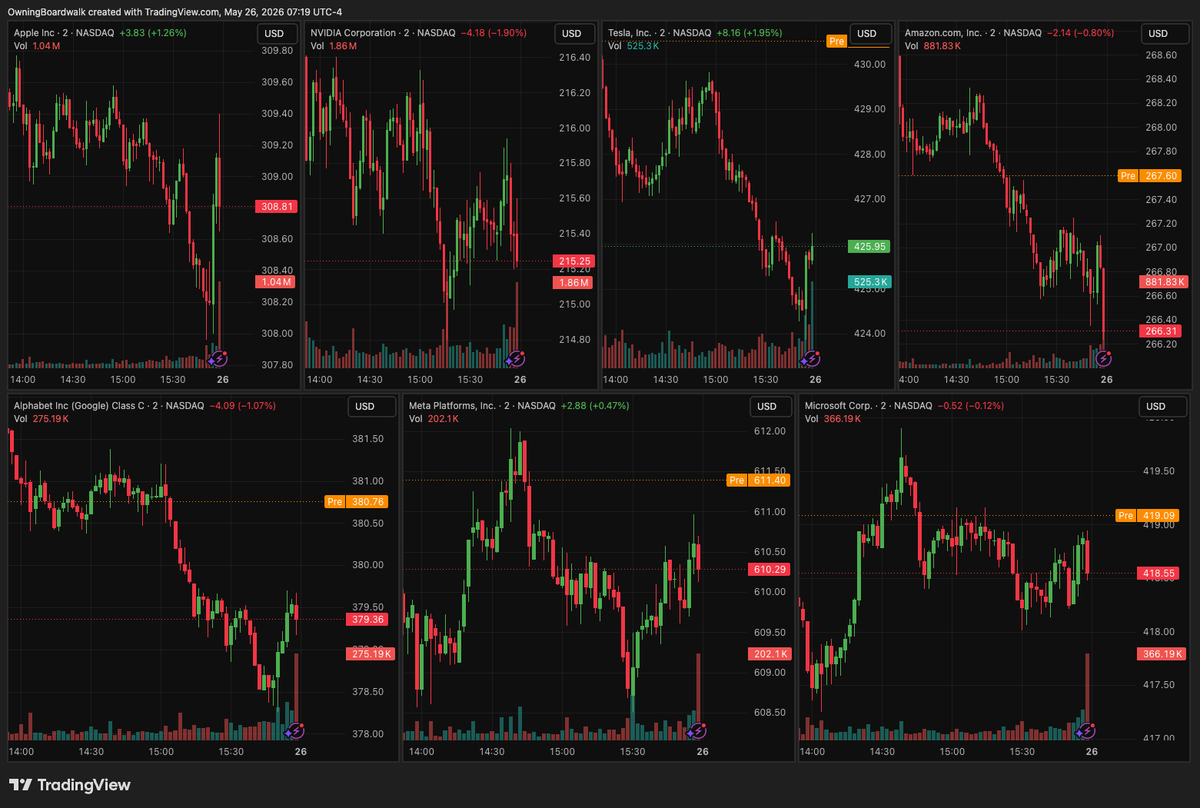Click the 379.36 price label on Alphabet chart
1200x808 pixels.
point(368,620)
